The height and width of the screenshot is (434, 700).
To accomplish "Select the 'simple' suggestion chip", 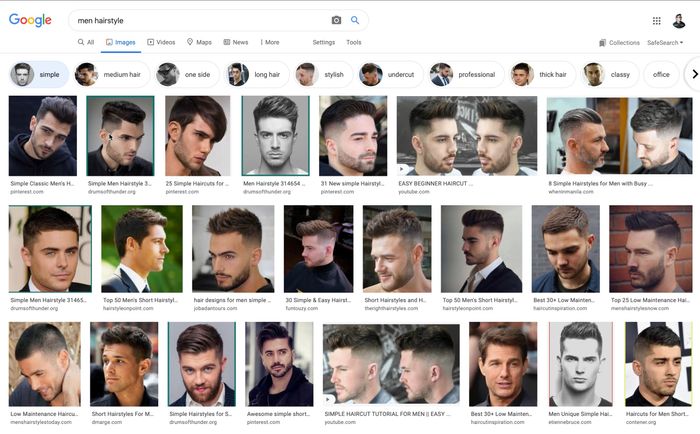I will [x=39, y=75].
